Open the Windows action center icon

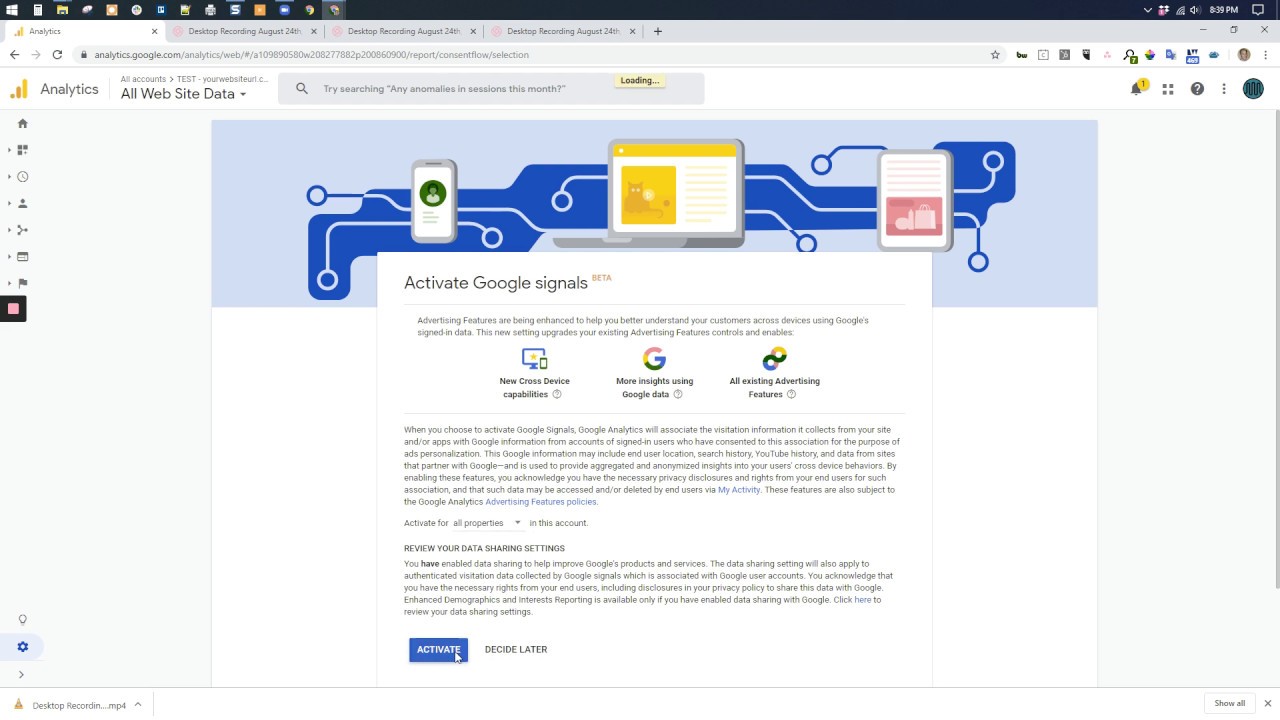[1259, 9]
